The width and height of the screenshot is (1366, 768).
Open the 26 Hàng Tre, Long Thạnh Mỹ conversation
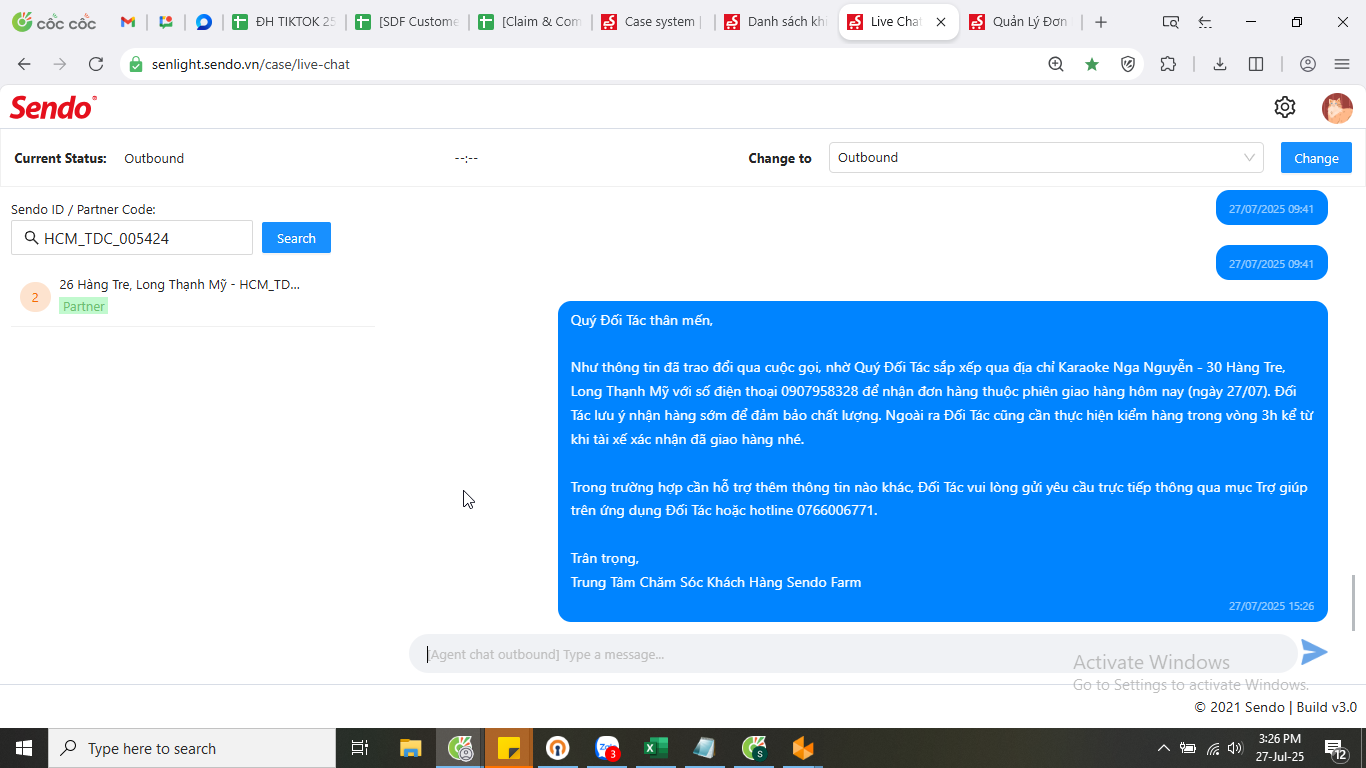193,295
